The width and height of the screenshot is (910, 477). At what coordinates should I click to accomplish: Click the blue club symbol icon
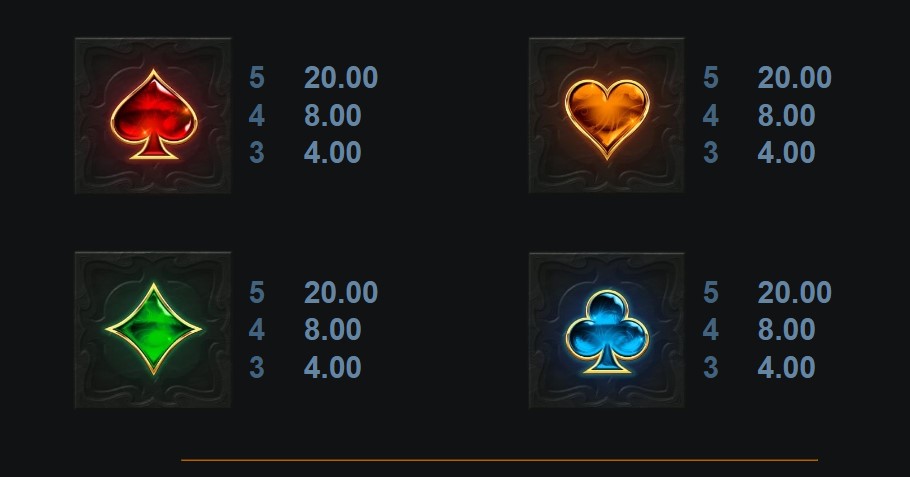(x=606, y=330)
